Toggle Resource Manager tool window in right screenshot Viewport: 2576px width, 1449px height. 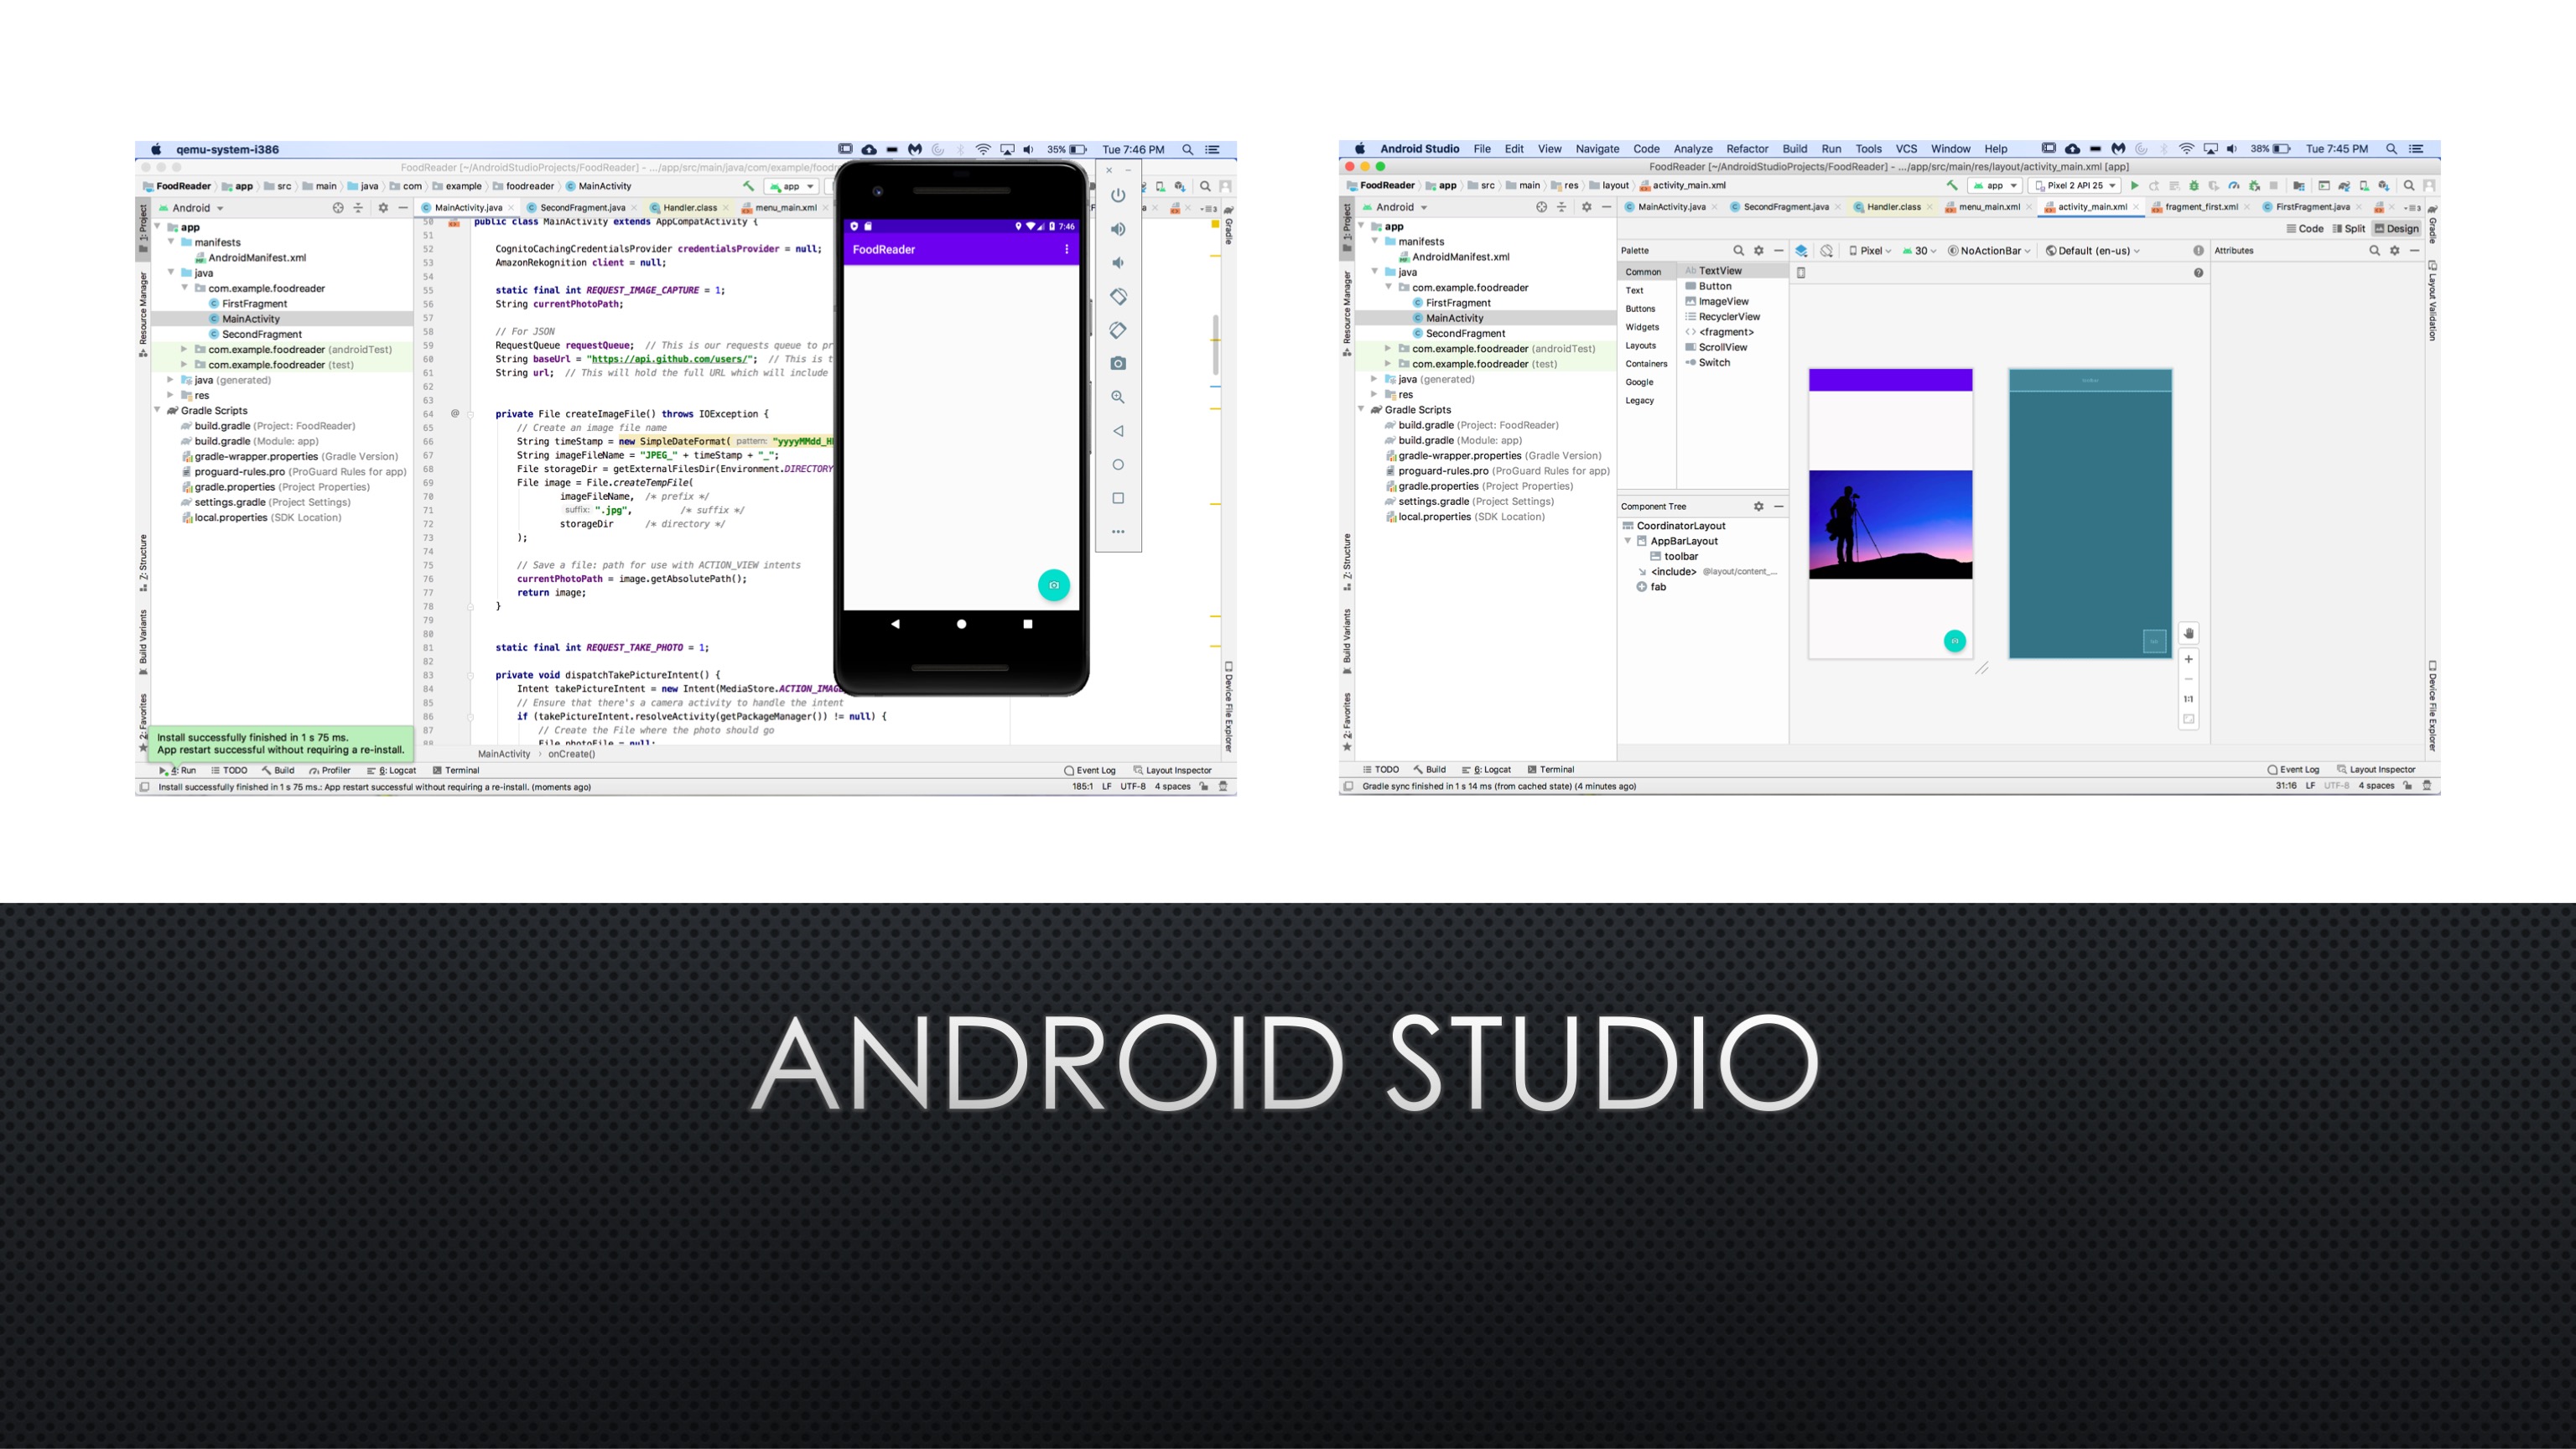click(1347, 314)
